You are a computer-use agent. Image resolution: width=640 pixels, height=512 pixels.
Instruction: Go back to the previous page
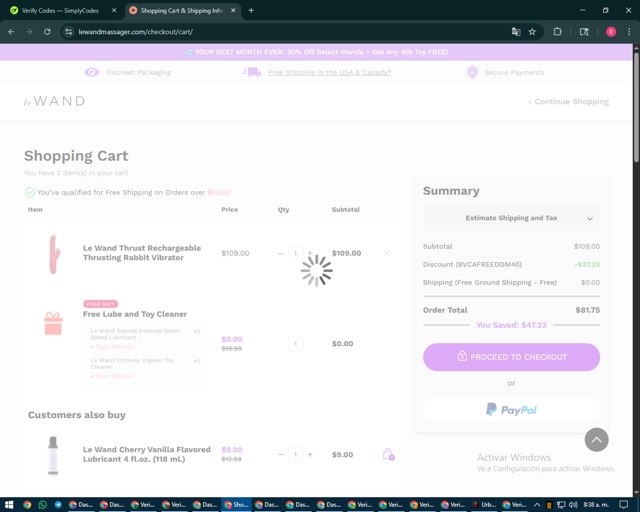click(11, 31)
